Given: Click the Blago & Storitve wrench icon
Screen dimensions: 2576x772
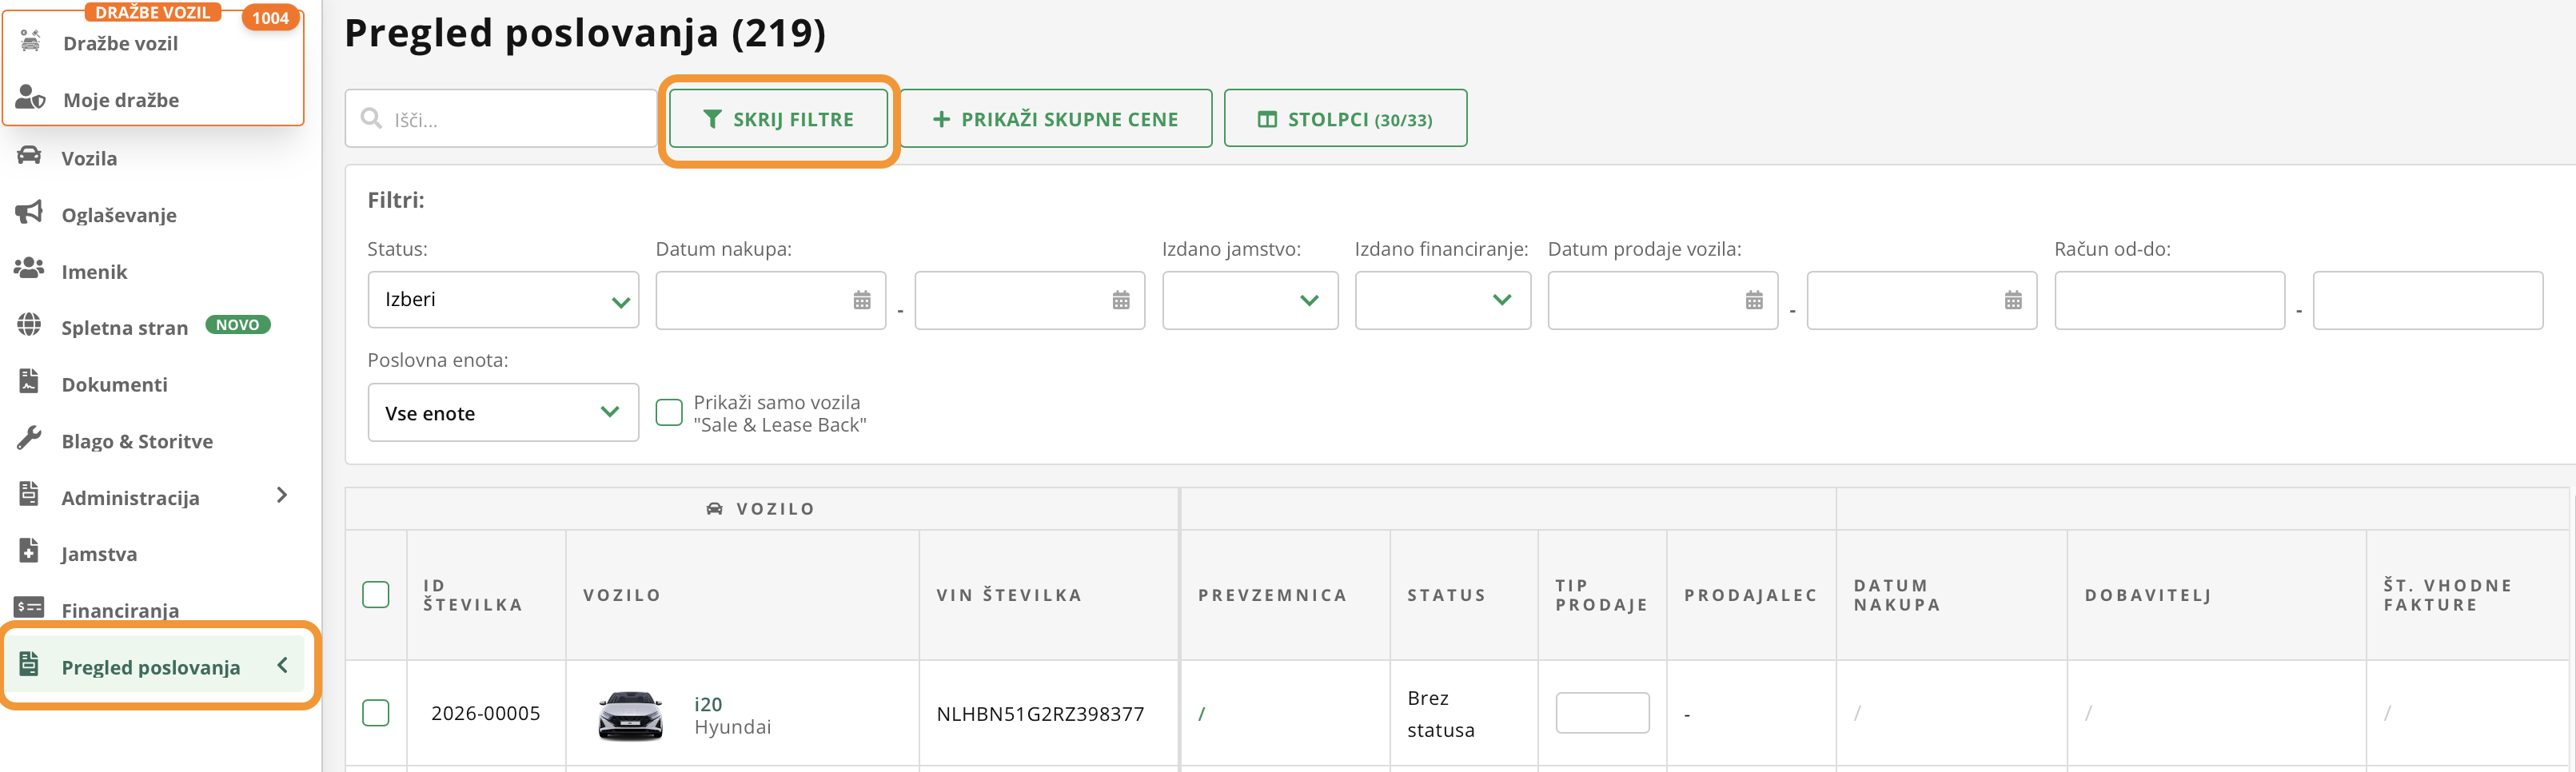Looking at the screenshot, I should pyautogui.click(x=29, y=439).
